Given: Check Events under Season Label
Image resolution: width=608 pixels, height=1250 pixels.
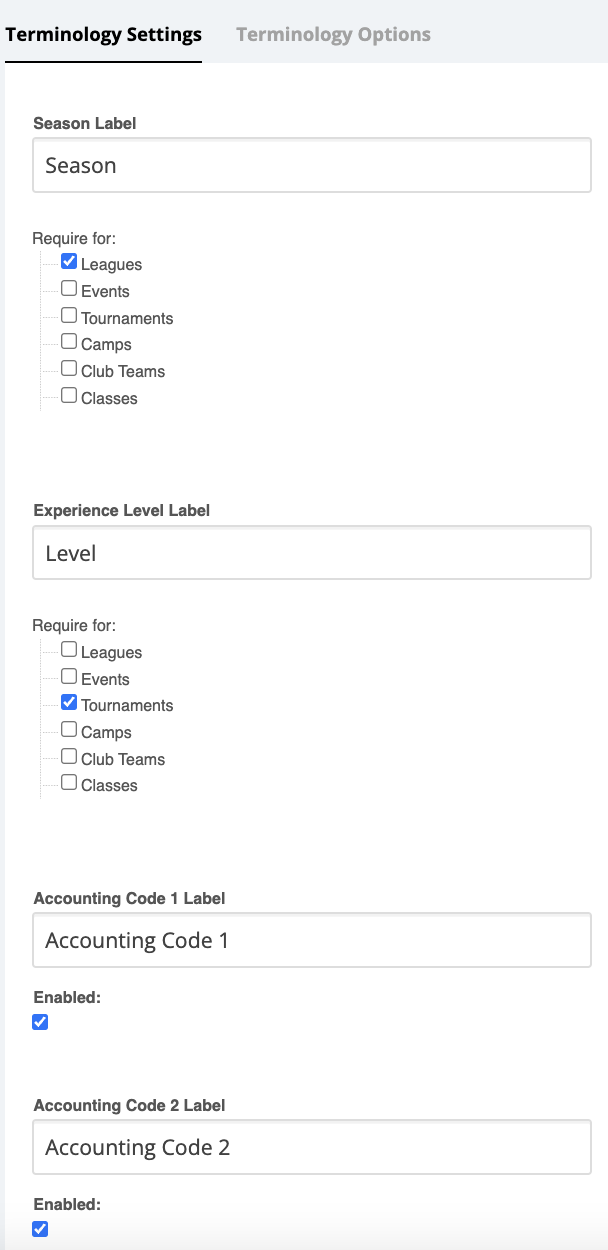Looking at the screenshot, I should pos(69,289).
